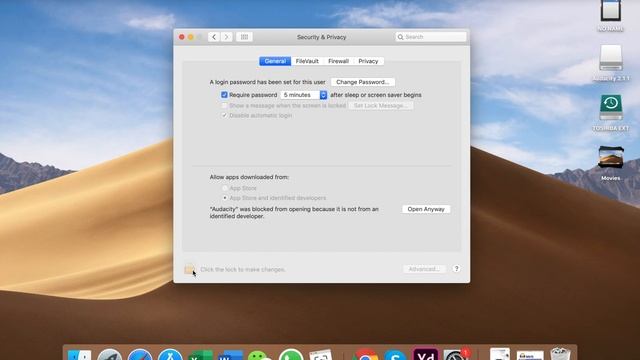Open System Preferences dock icon with badge

click(x=456, y=354)
